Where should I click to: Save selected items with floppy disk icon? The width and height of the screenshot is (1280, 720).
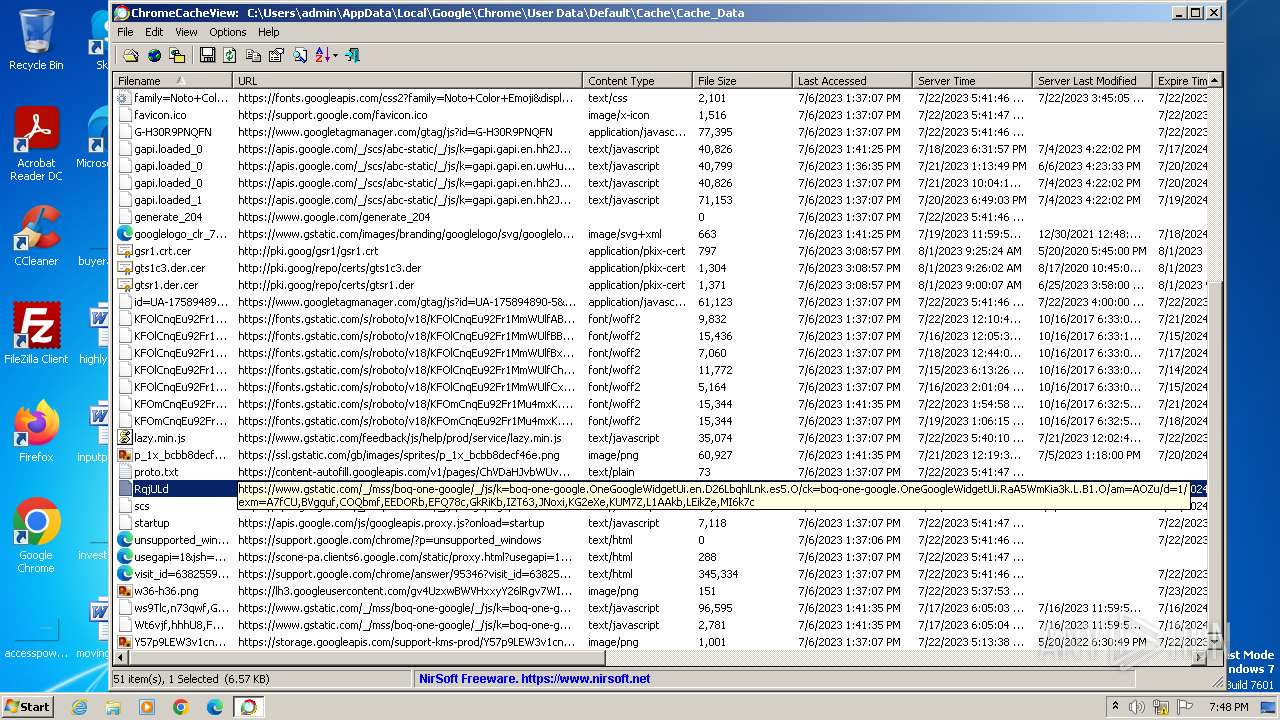[x=207, y=56]
